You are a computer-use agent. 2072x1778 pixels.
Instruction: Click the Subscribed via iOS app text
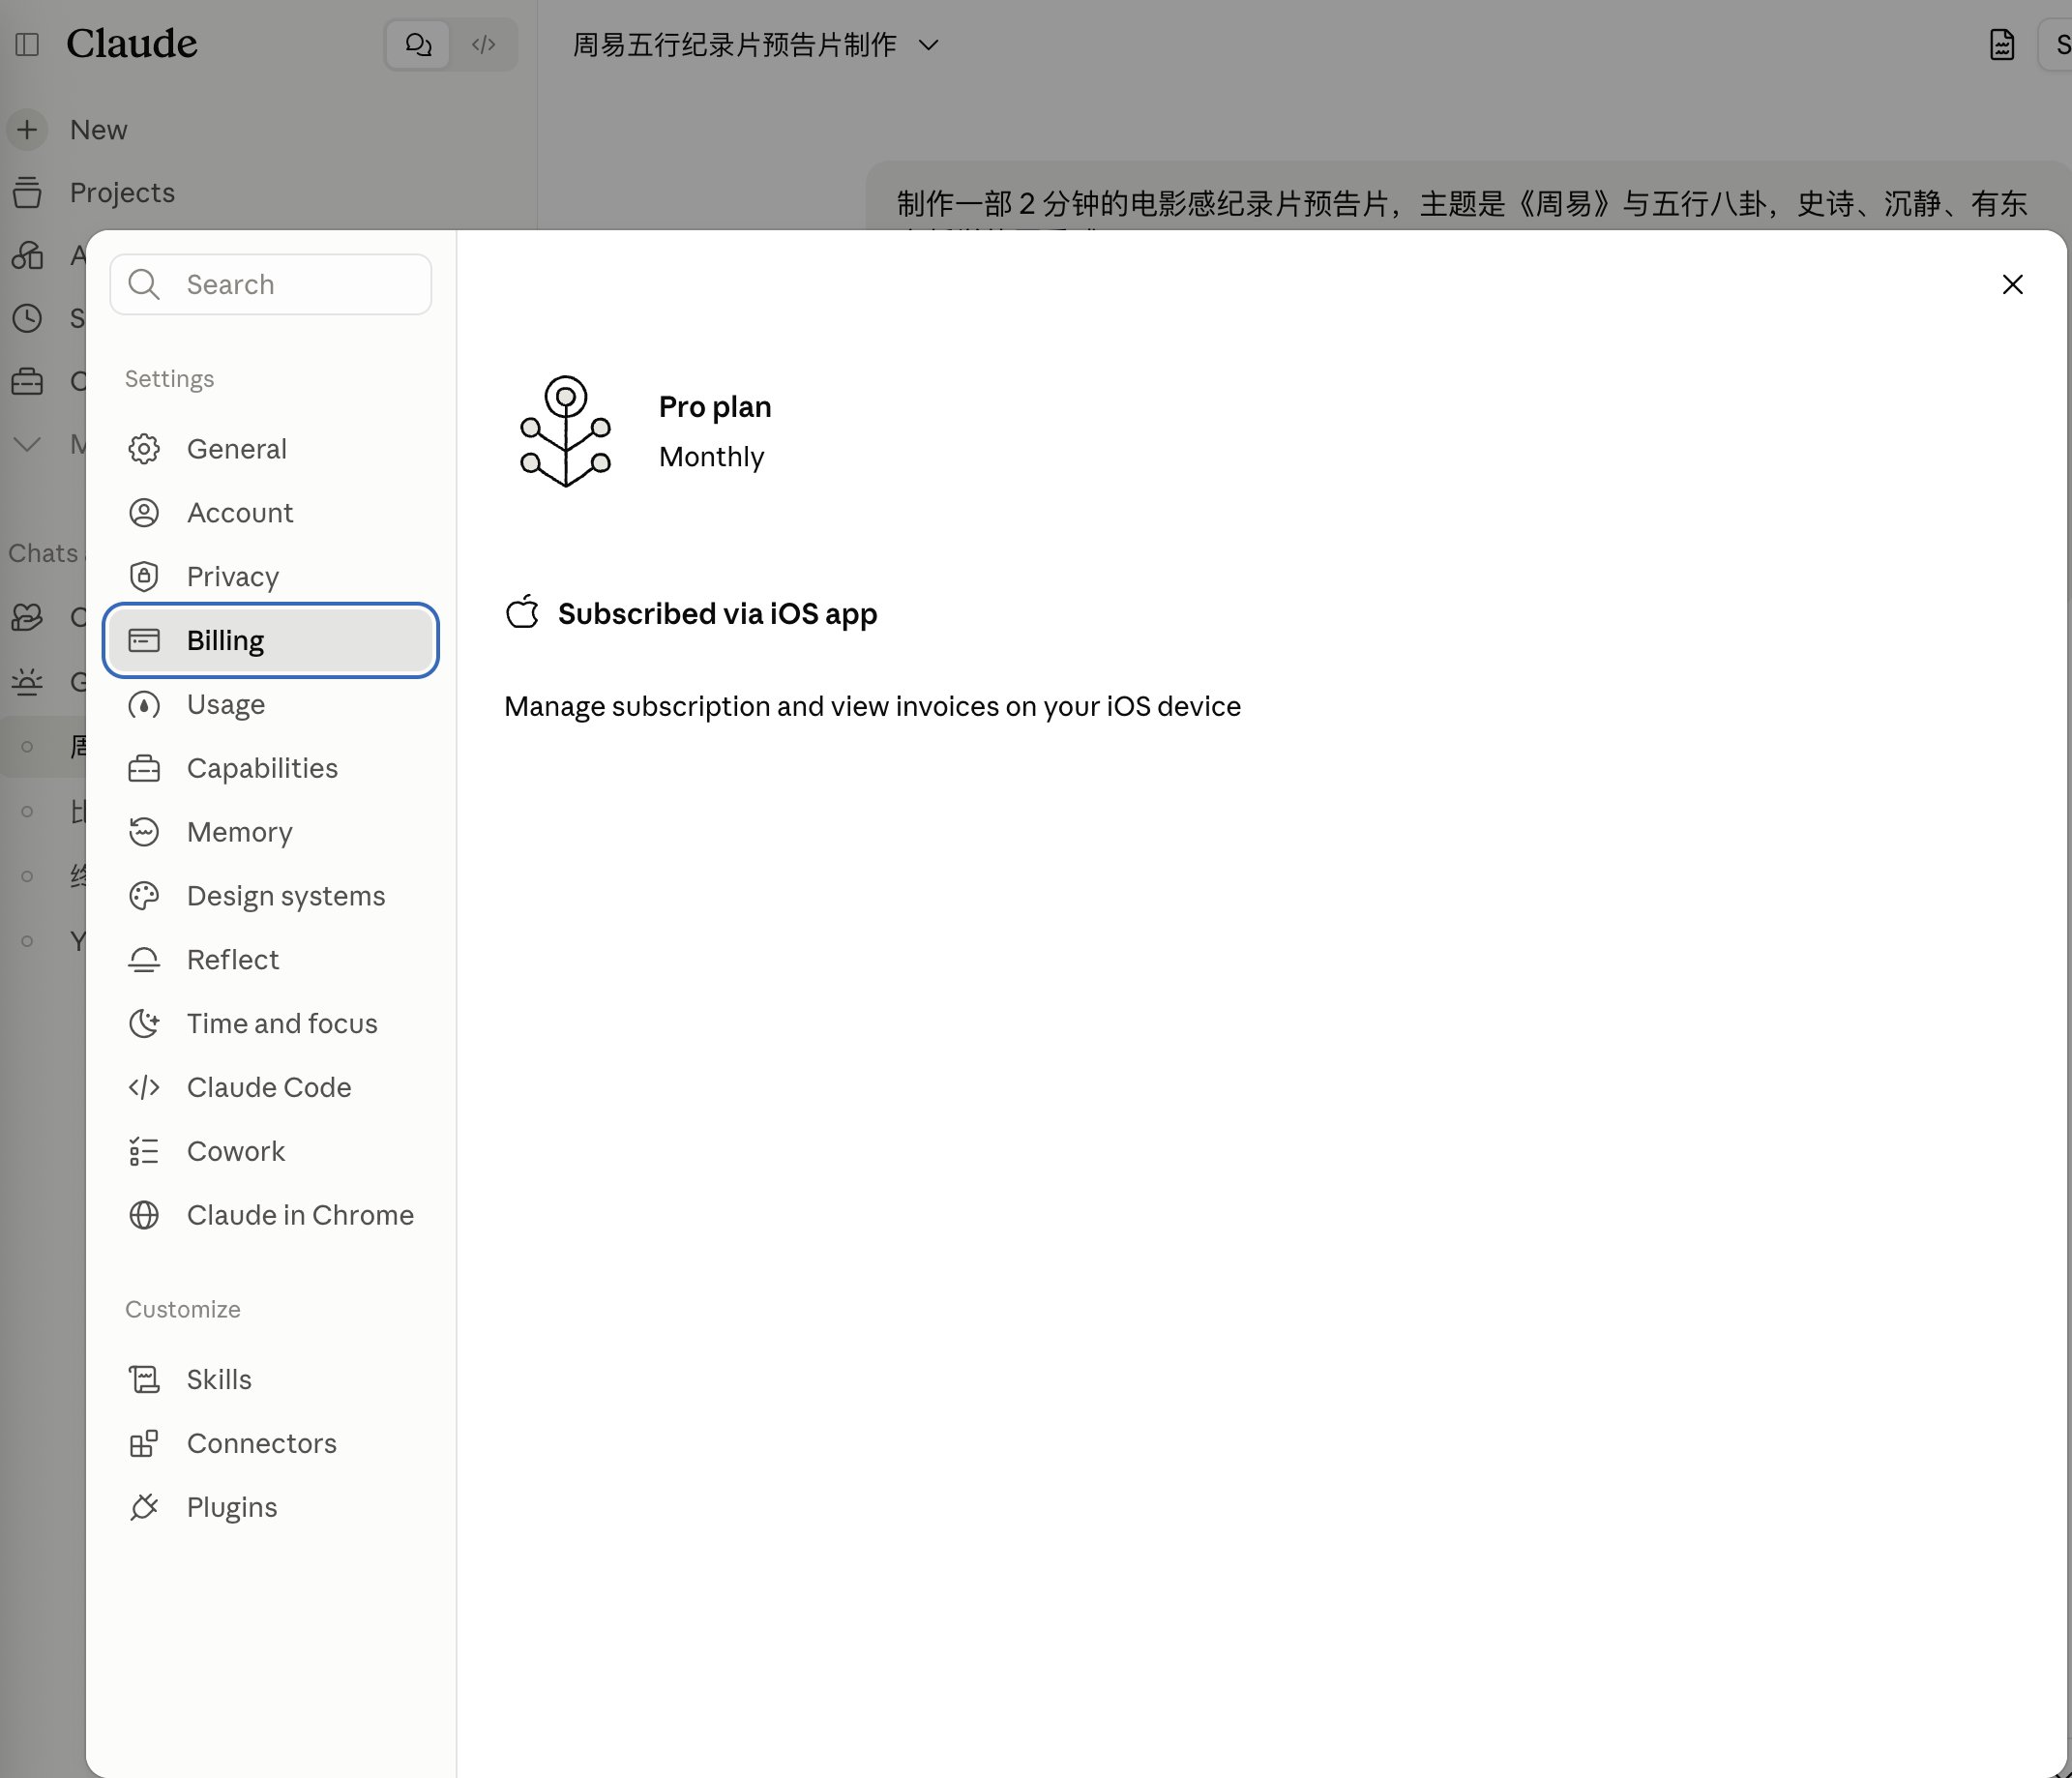tap(718, 613)
